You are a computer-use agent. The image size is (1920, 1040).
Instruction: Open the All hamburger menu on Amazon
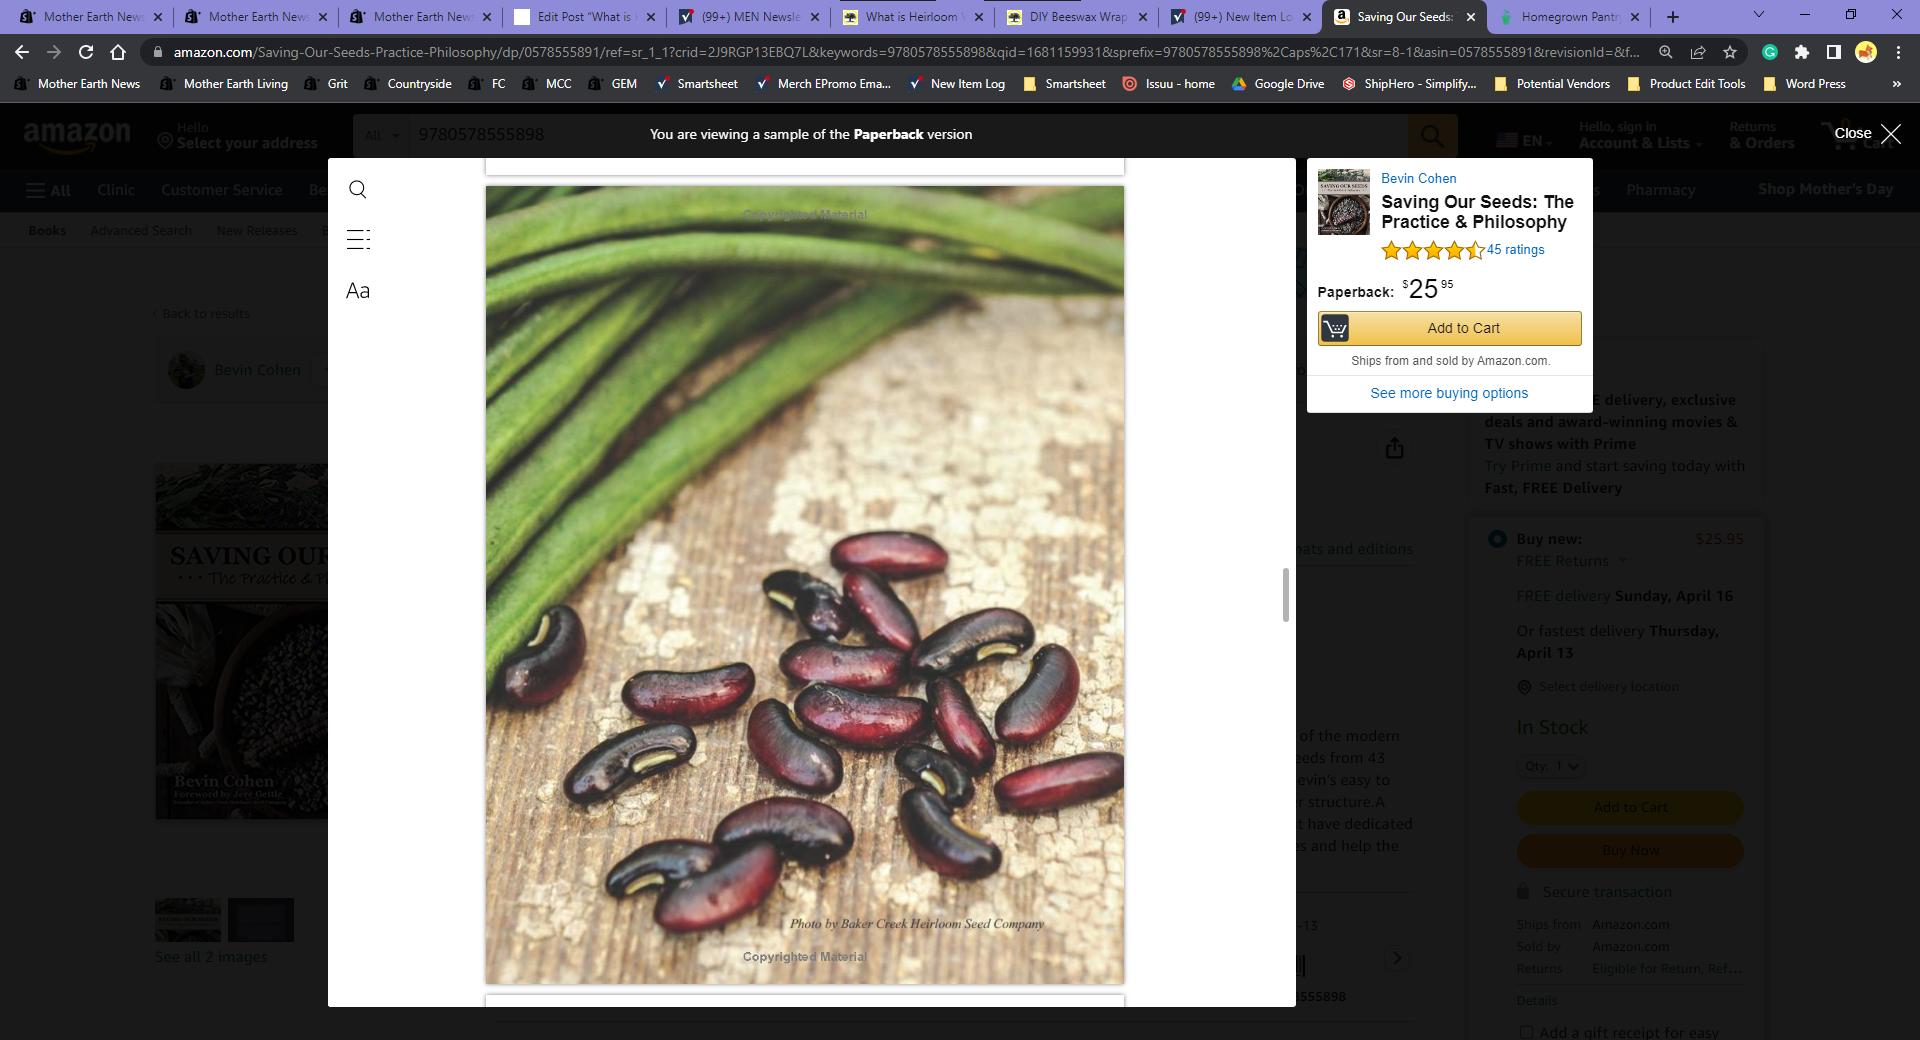pos(48,190)
